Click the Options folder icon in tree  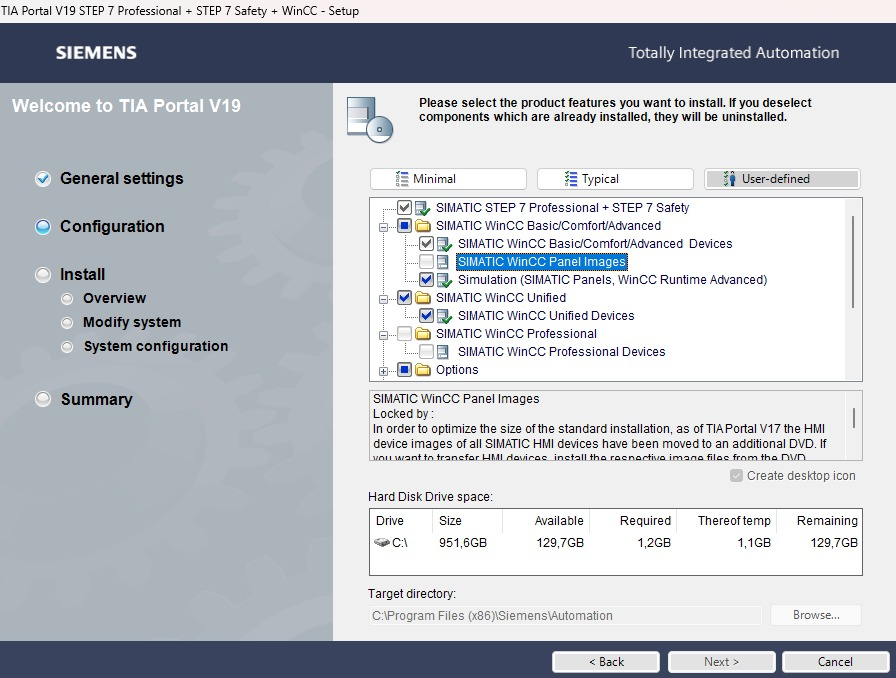[423, 370]
